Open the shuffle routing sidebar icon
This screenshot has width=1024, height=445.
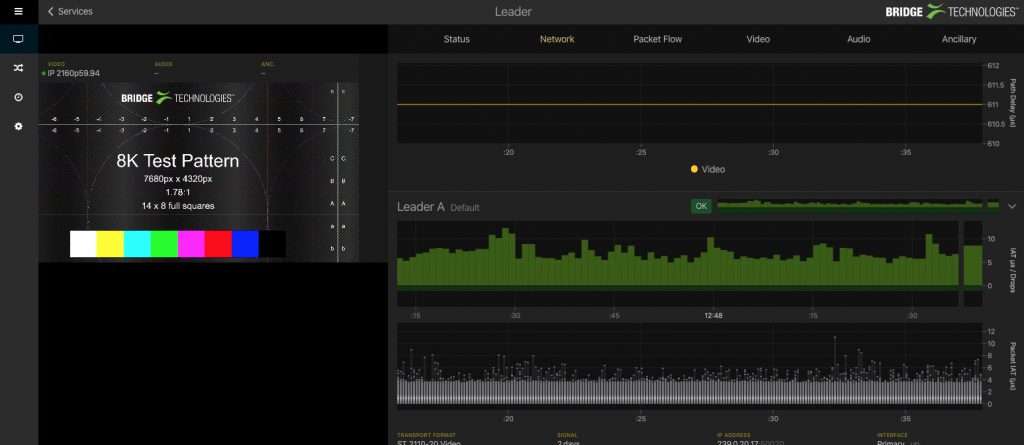18,68
